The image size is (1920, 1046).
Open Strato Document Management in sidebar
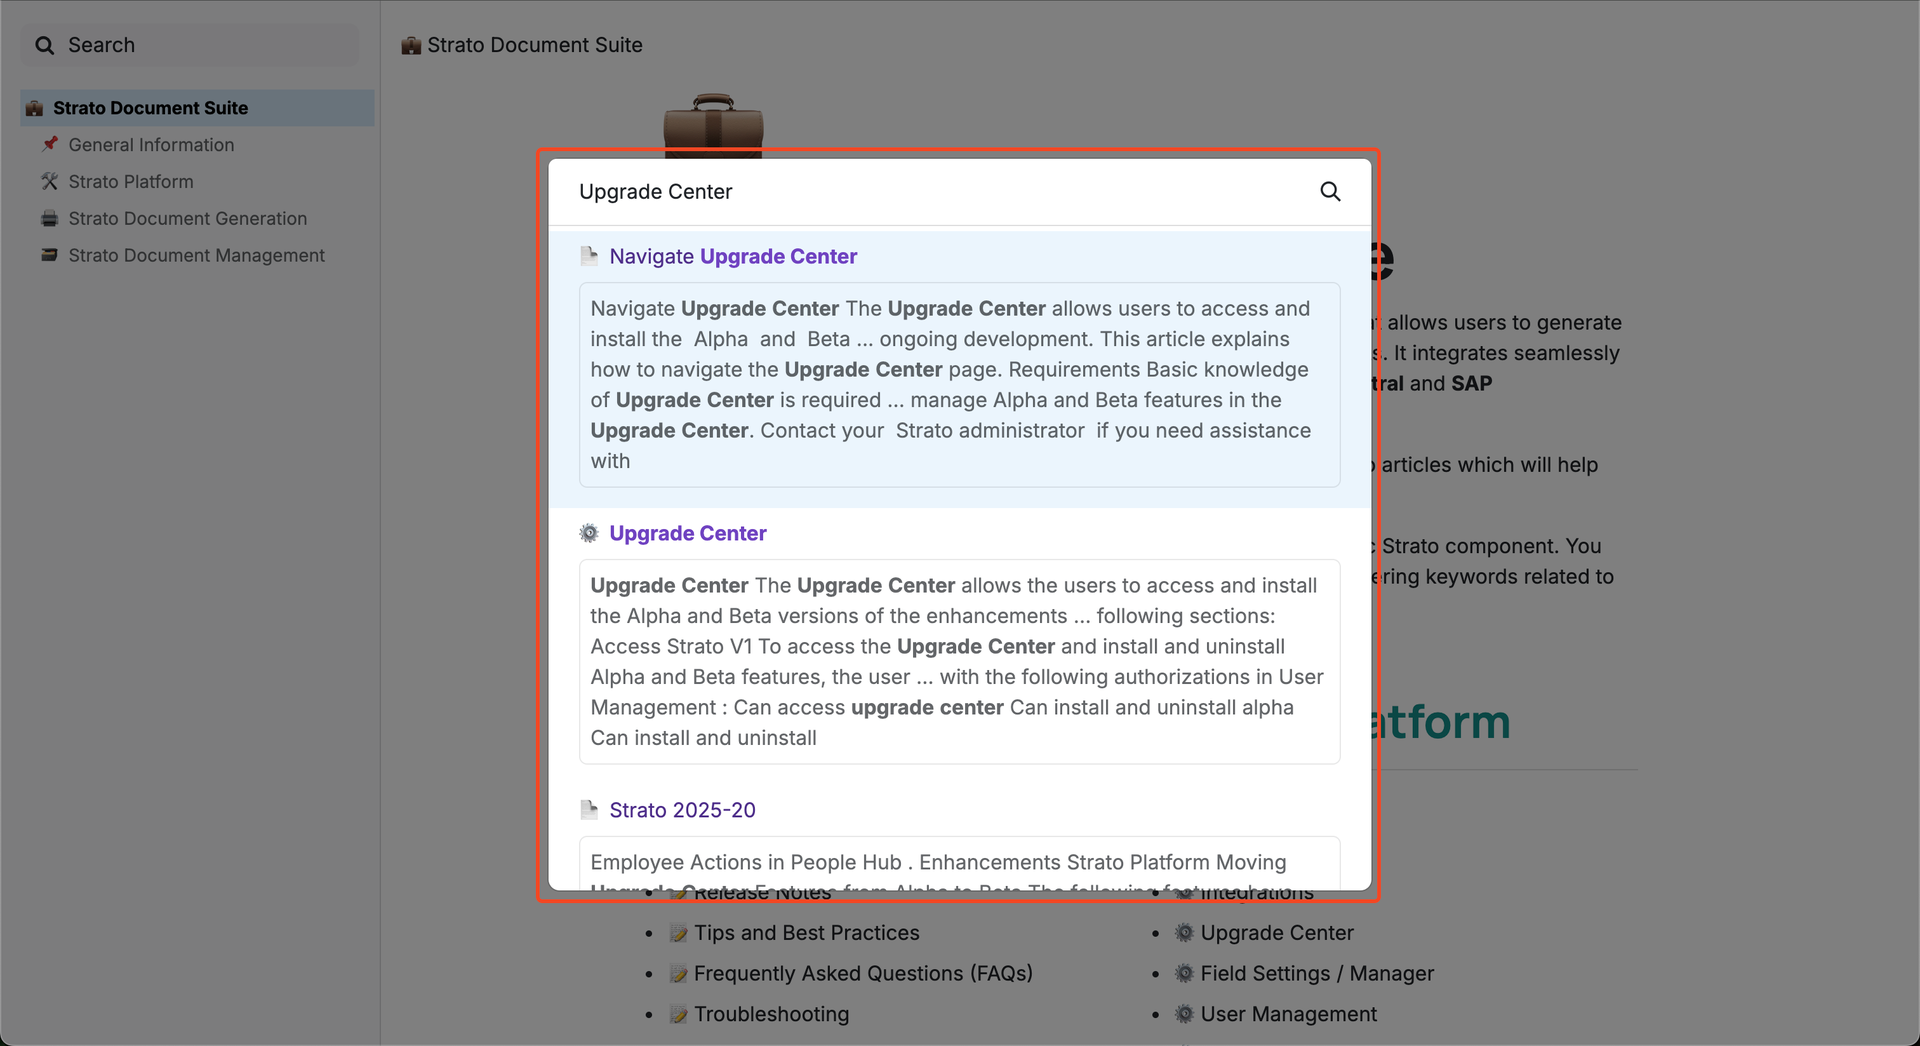[196, 256]
